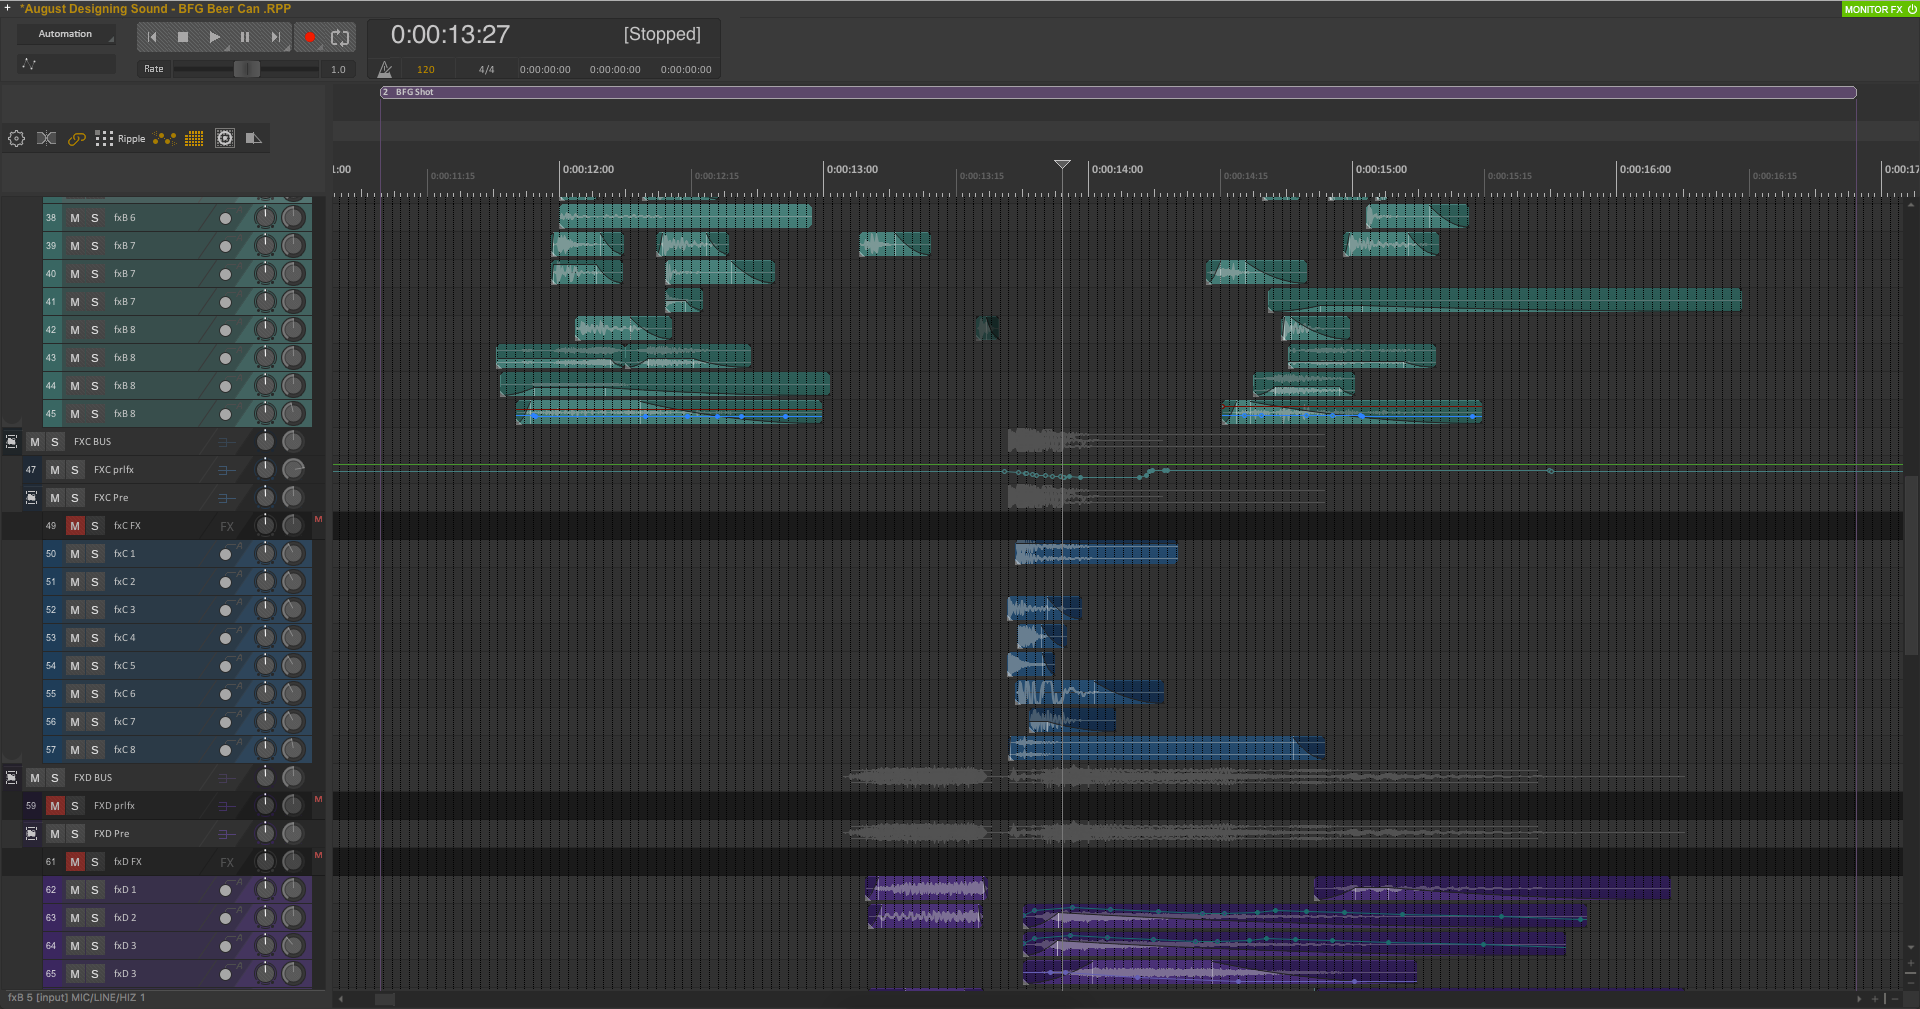Open FX chain on fxD FX track

(x=227, y=862)
